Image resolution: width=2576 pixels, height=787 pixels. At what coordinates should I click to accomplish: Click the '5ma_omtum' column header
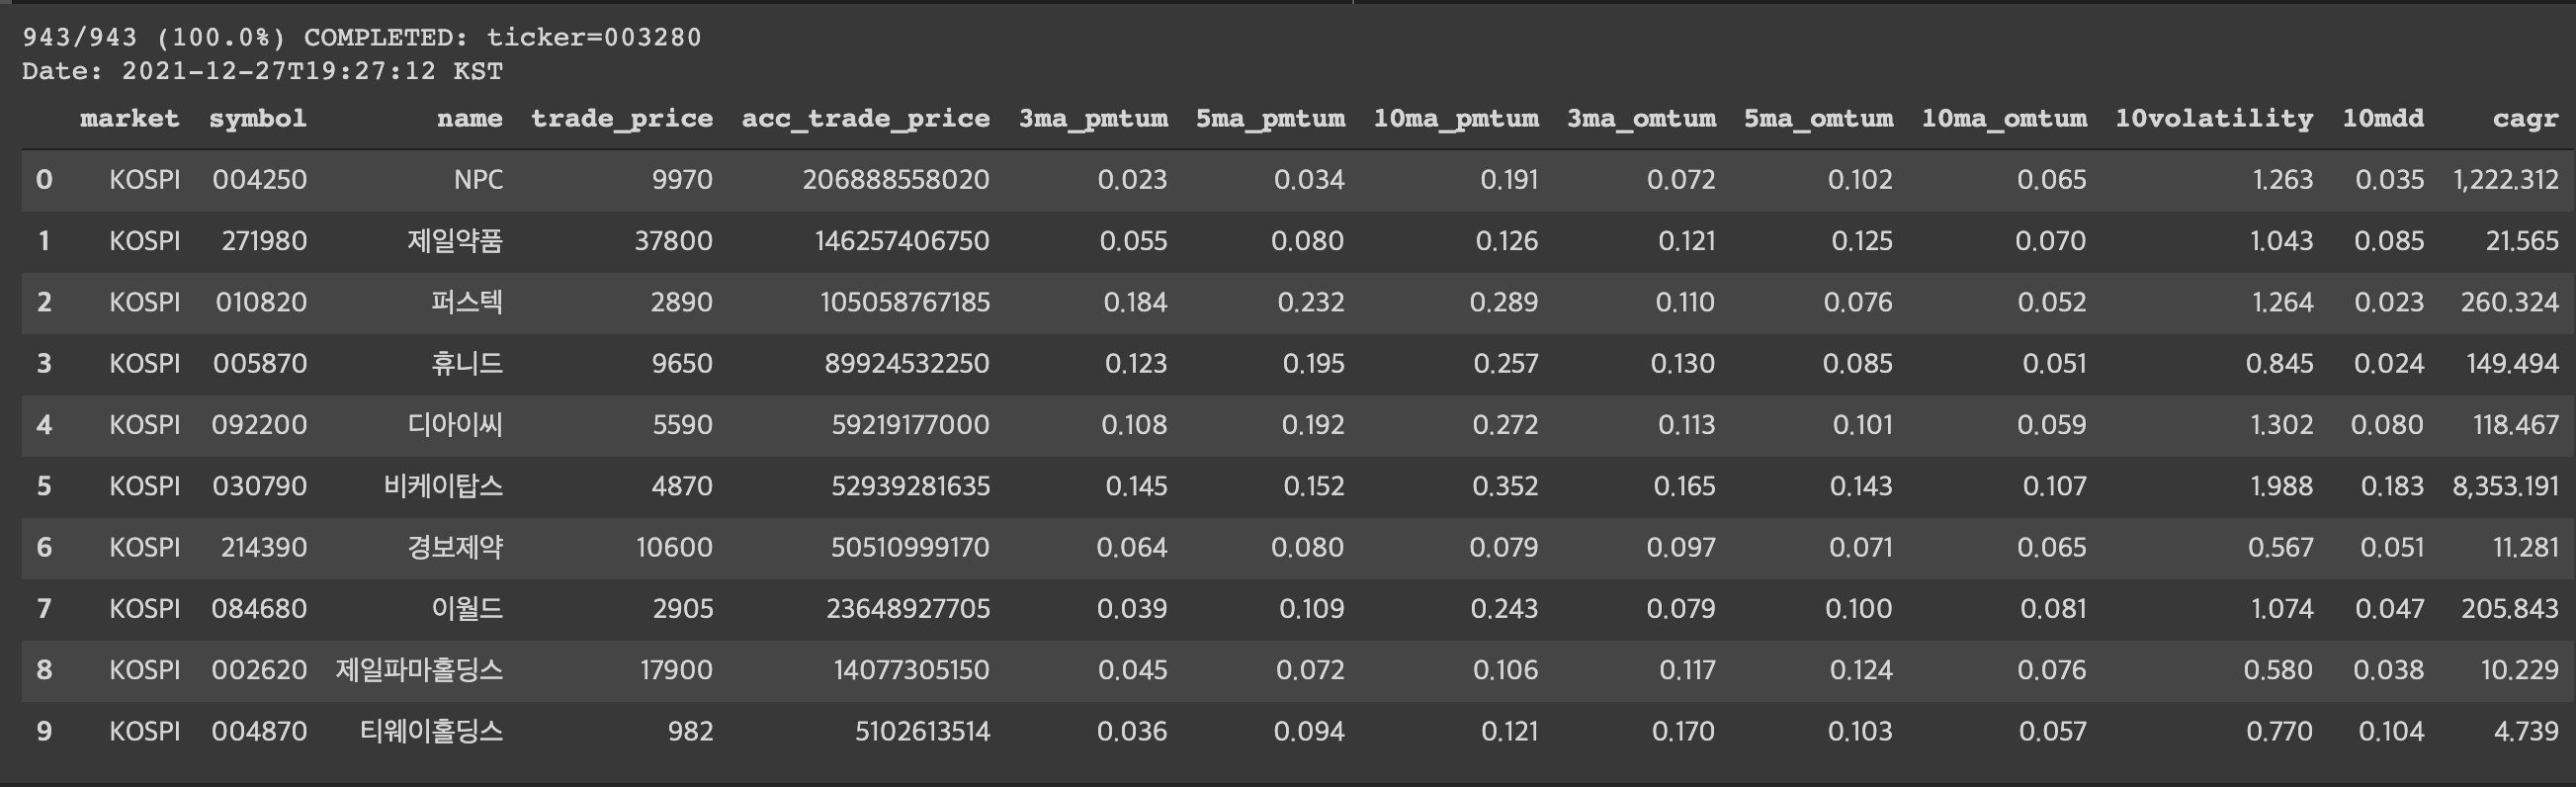click(1819, 119)
